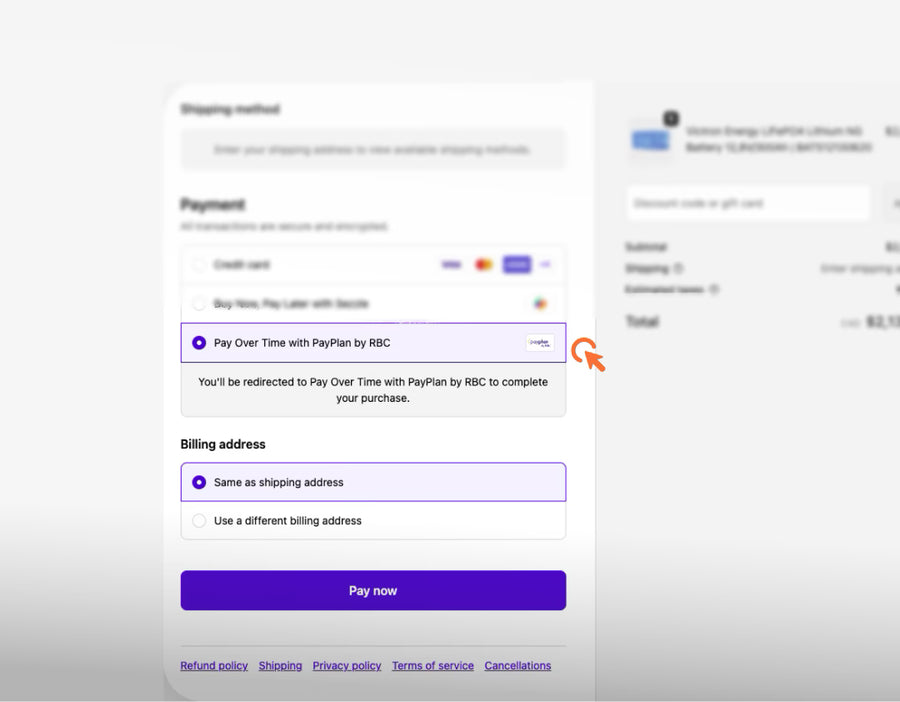Click the purple card brand icon

click(516, 264)
